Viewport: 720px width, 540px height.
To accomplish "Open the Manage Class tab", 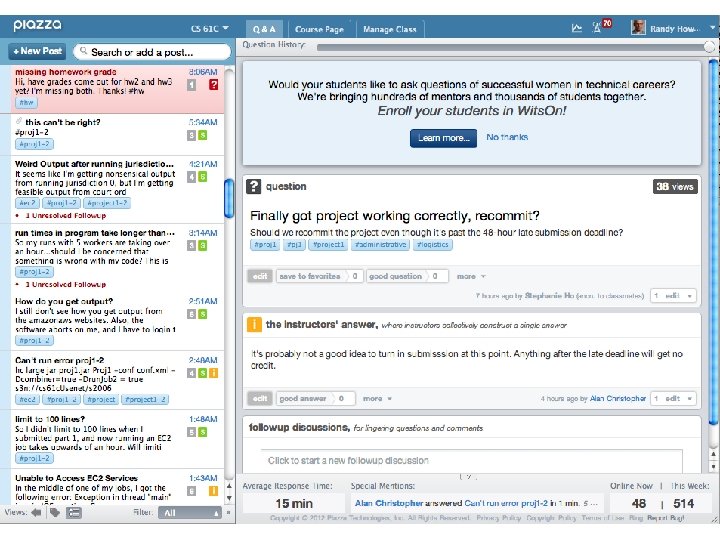I will [x=389, y=29].
